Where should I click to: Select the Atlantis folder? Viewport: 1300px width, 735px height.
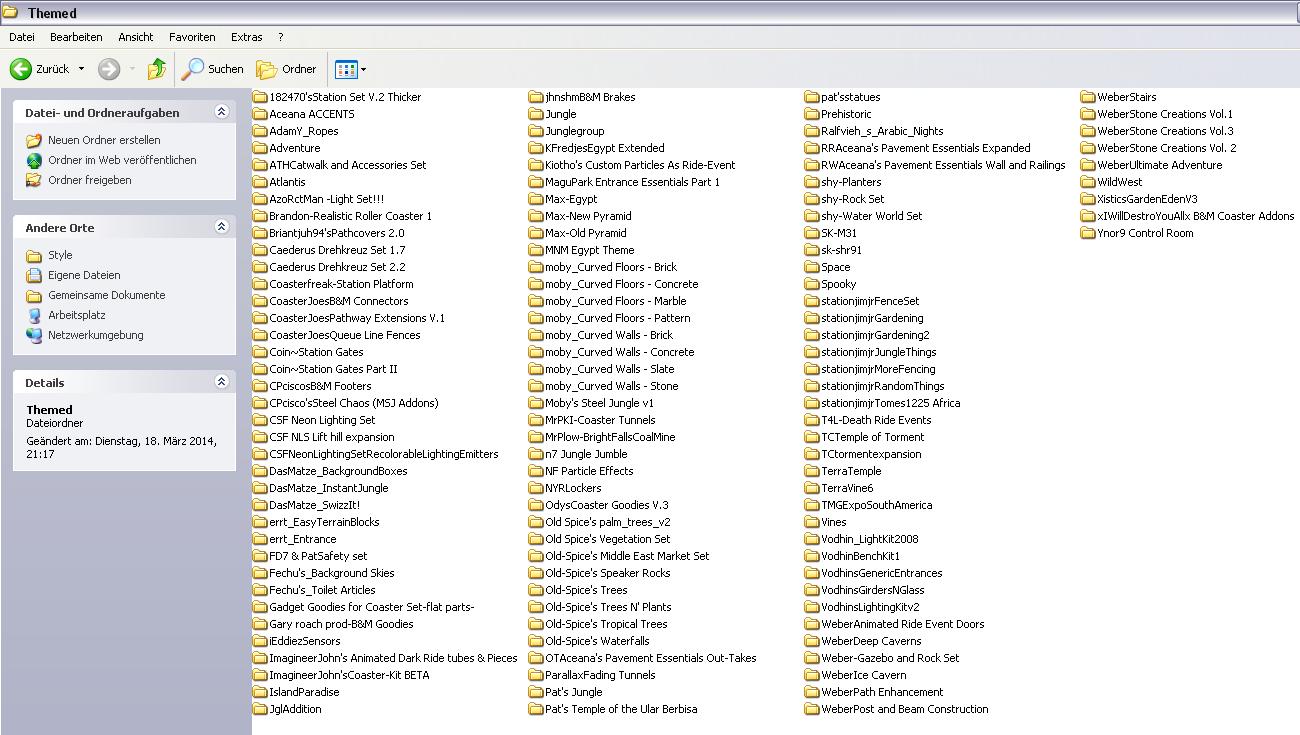287,182
